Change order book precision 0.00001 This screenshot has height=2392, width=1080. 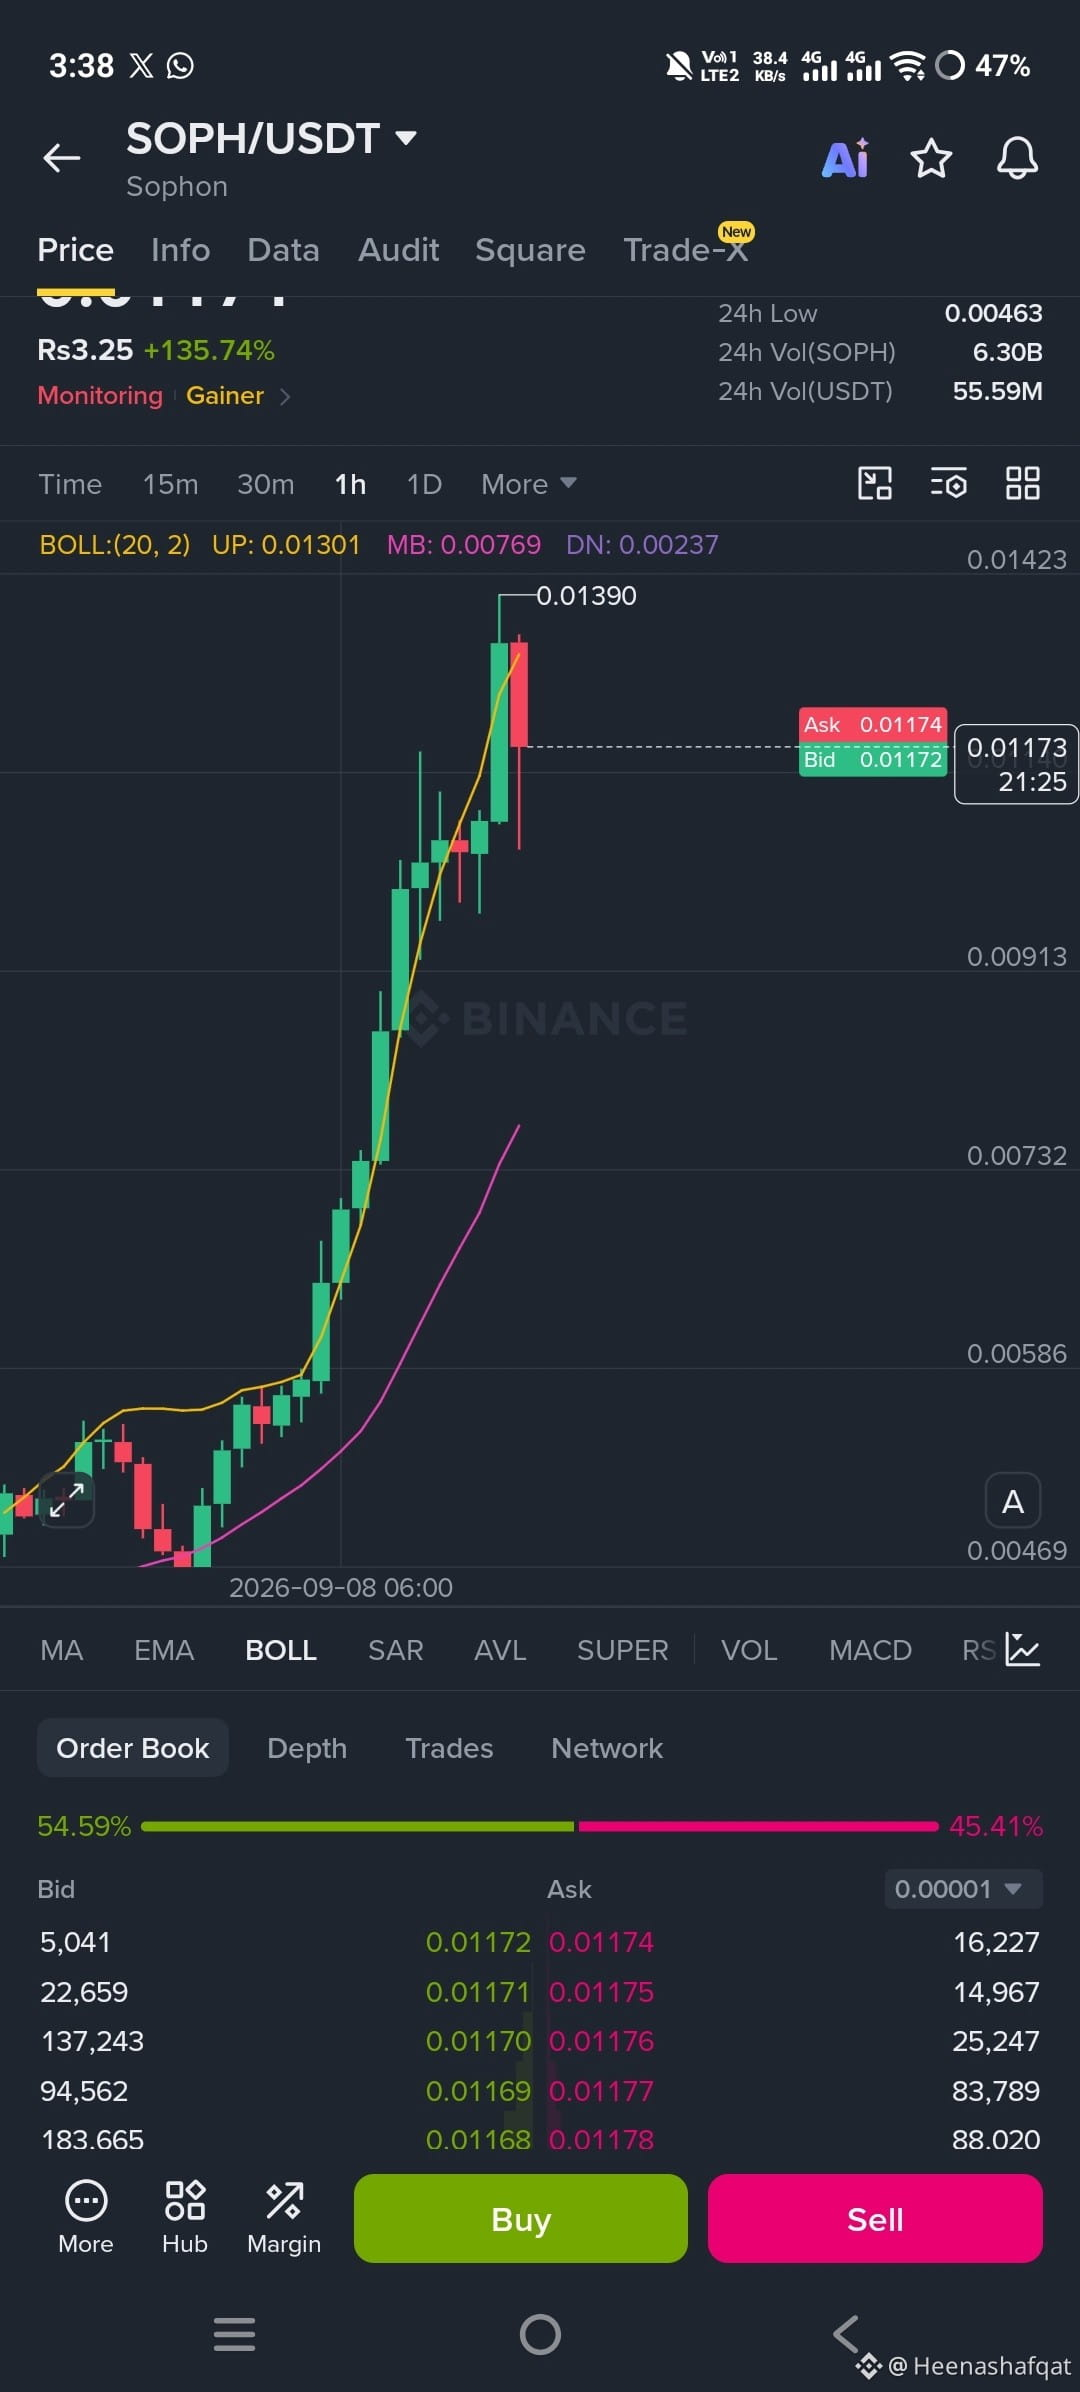pyautogui.click(x=963, y=1889)
